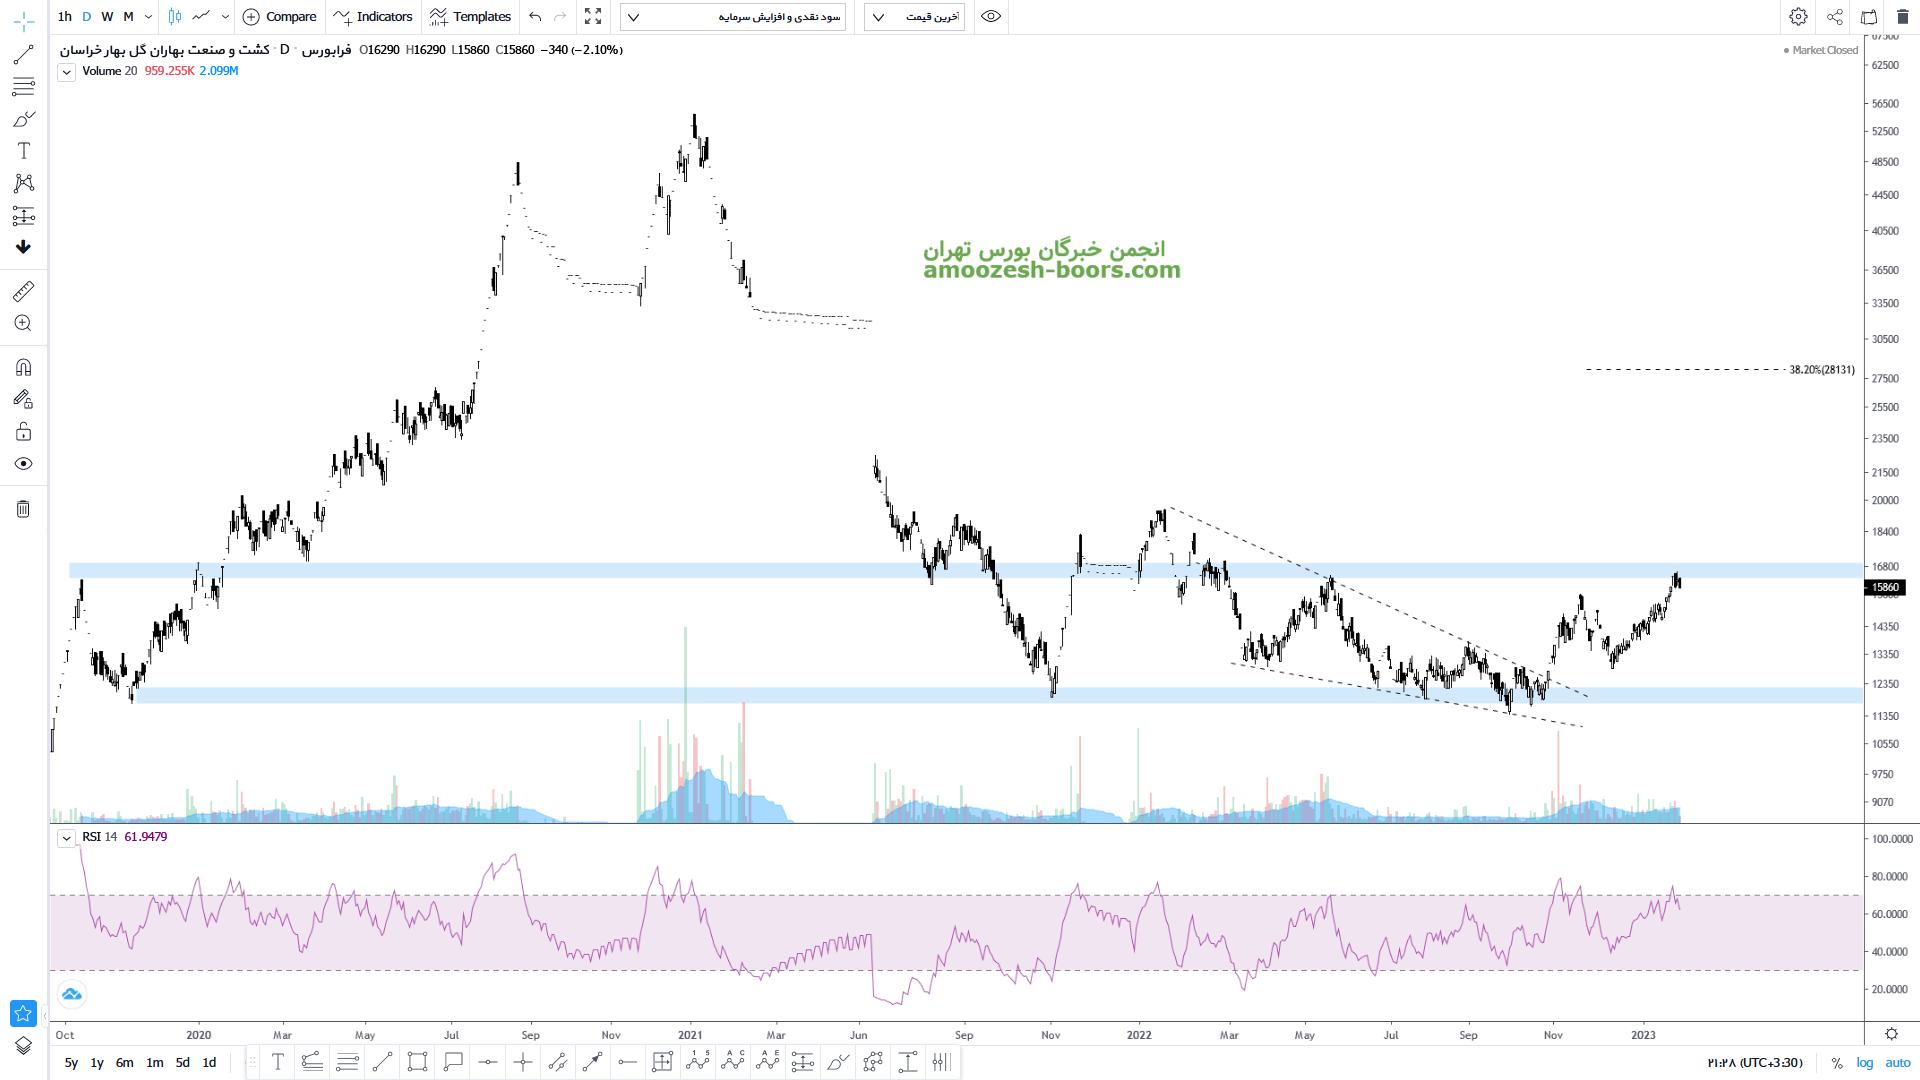Viewport: 1920px width, 1080px height.
Task: Toggle log scale on price axis
Action: [1865, 1063]
